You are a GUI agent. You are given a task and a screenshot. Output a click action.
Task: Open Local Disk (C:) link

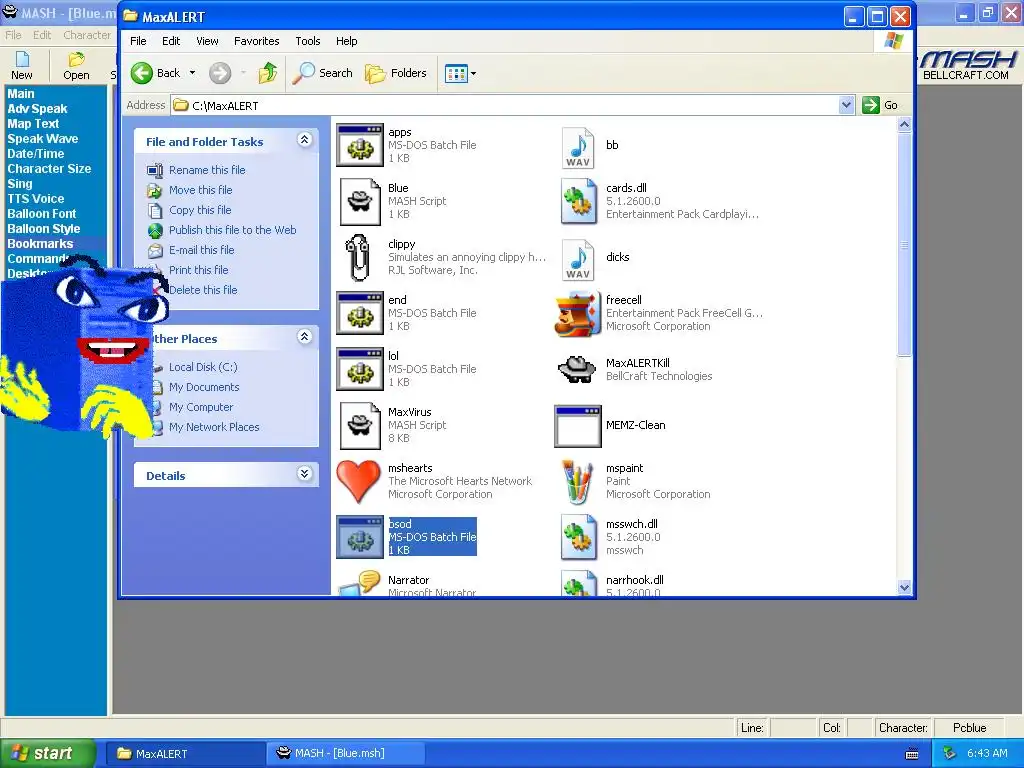pos(203,367)
